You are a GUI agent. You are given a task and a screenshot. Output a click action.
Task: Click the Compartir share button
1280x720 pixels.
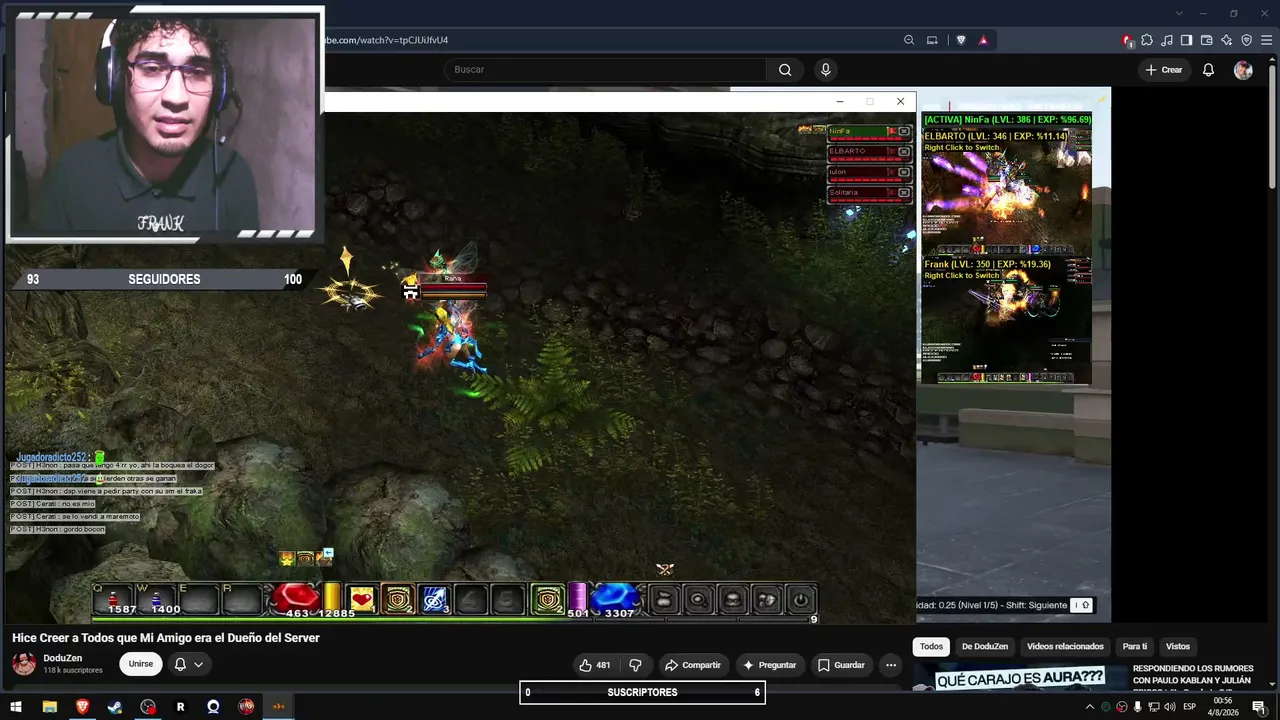tap(693, 665)
